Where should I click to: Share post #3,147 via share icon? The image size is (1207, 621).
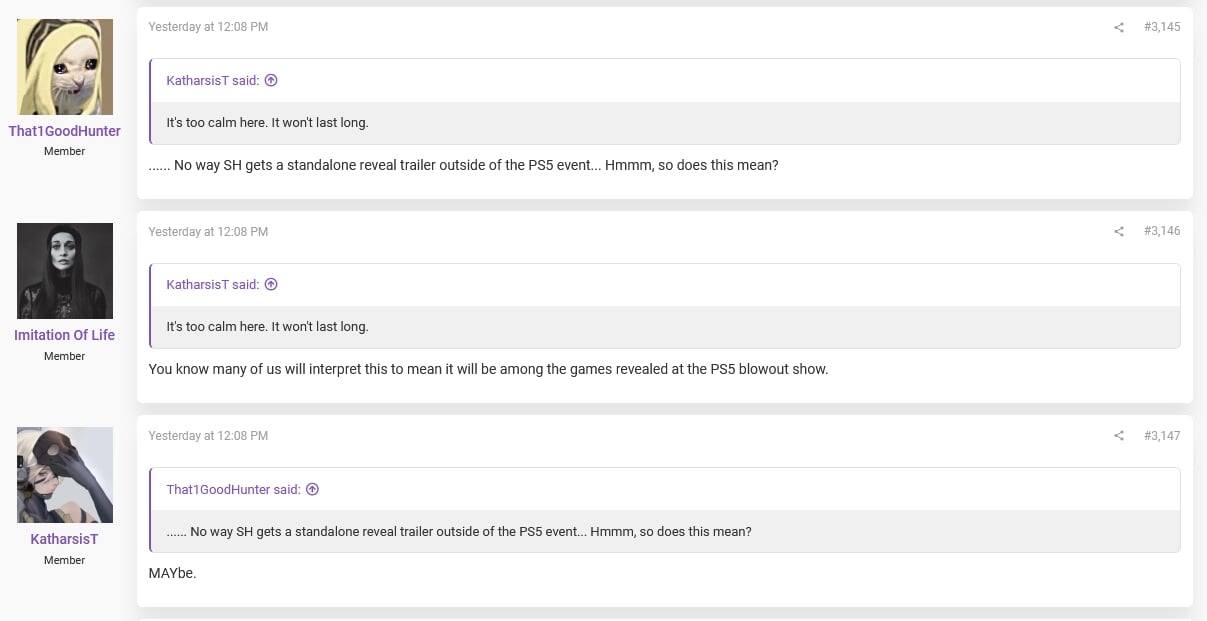(1119, 435)
